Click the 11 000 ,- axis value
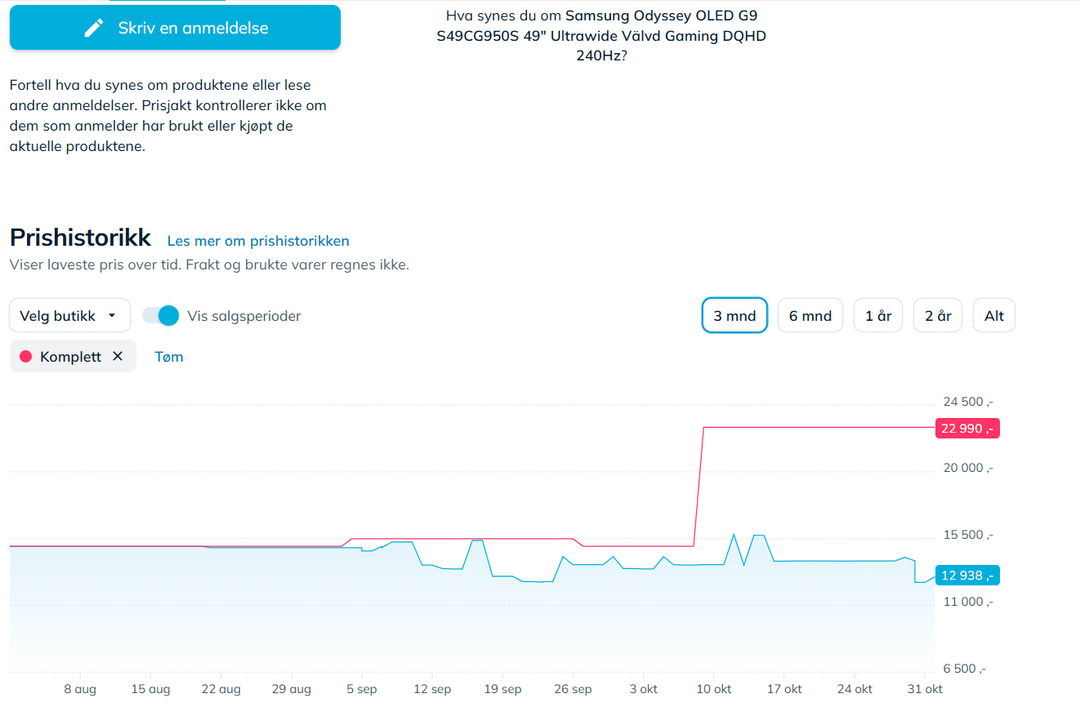Image resolution: width=1080 pixels, height=707 pixels. pyautogui.click(x=968, y=602)
